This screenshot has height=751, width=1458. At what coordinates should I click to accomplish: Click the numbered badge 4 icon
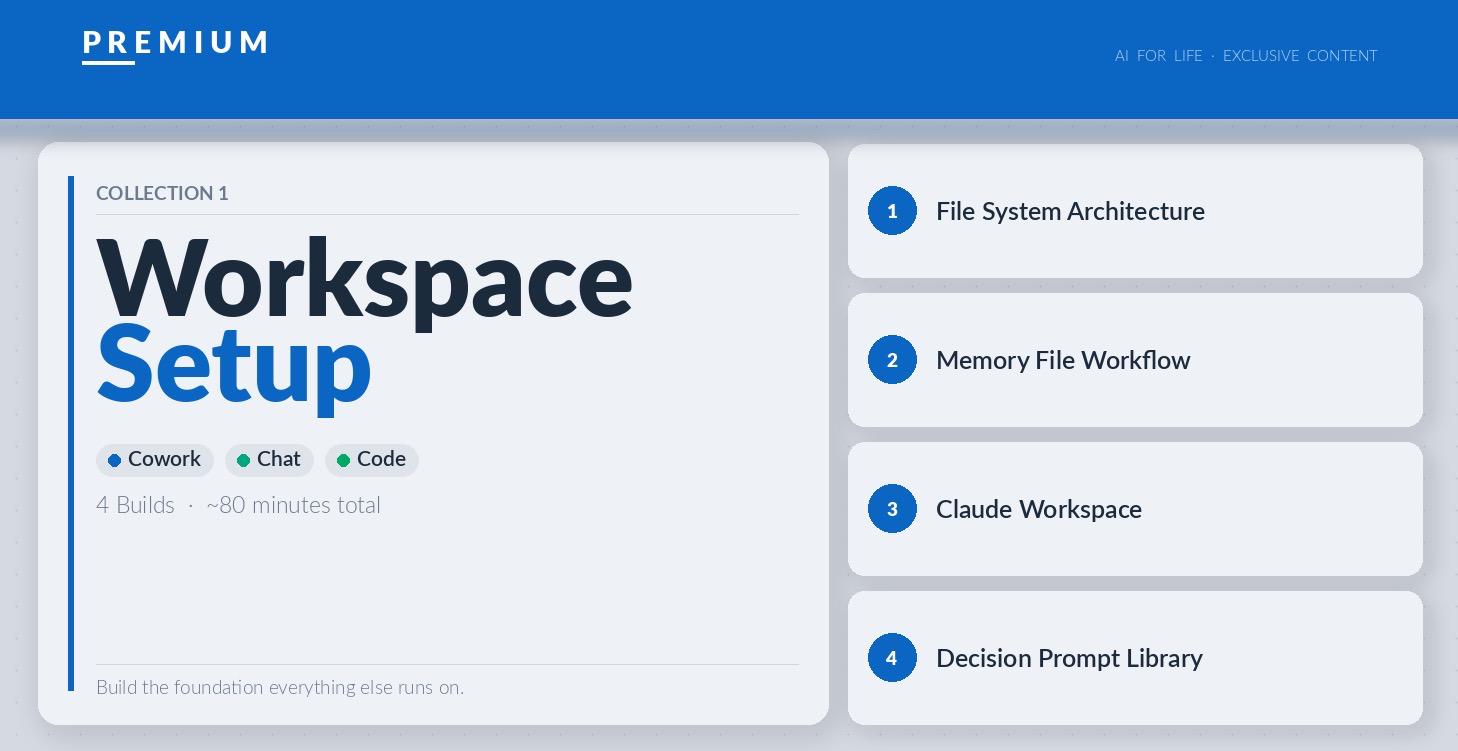click(892, 657)
